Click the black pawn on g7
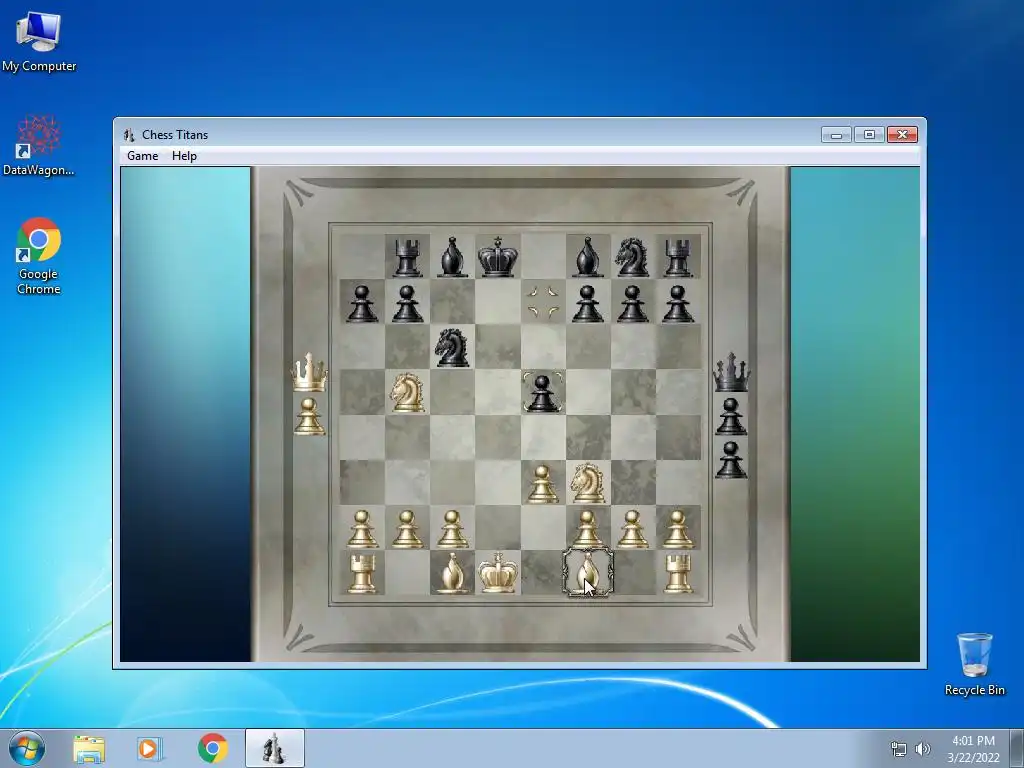This screenshot has width=1024, height=768. pyautogui.click(x=633, y=303)
